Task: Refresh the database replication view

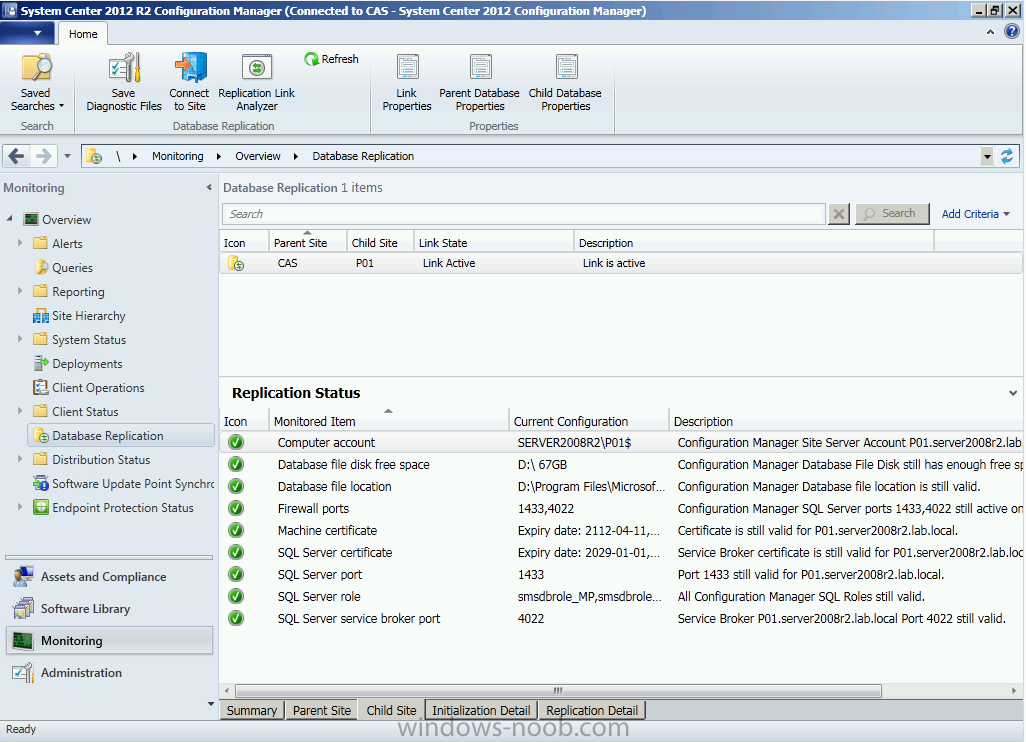Action: click(x=332, y=59)
